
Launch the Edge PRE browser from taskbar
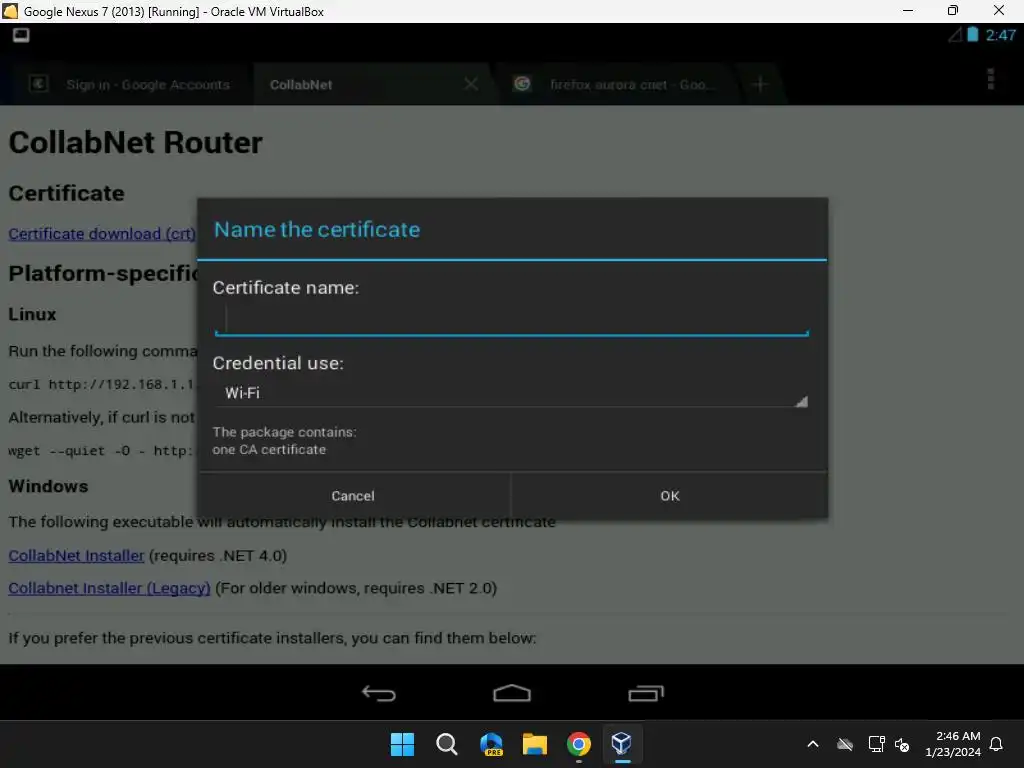pyautogui.click(x=491, y=744)
